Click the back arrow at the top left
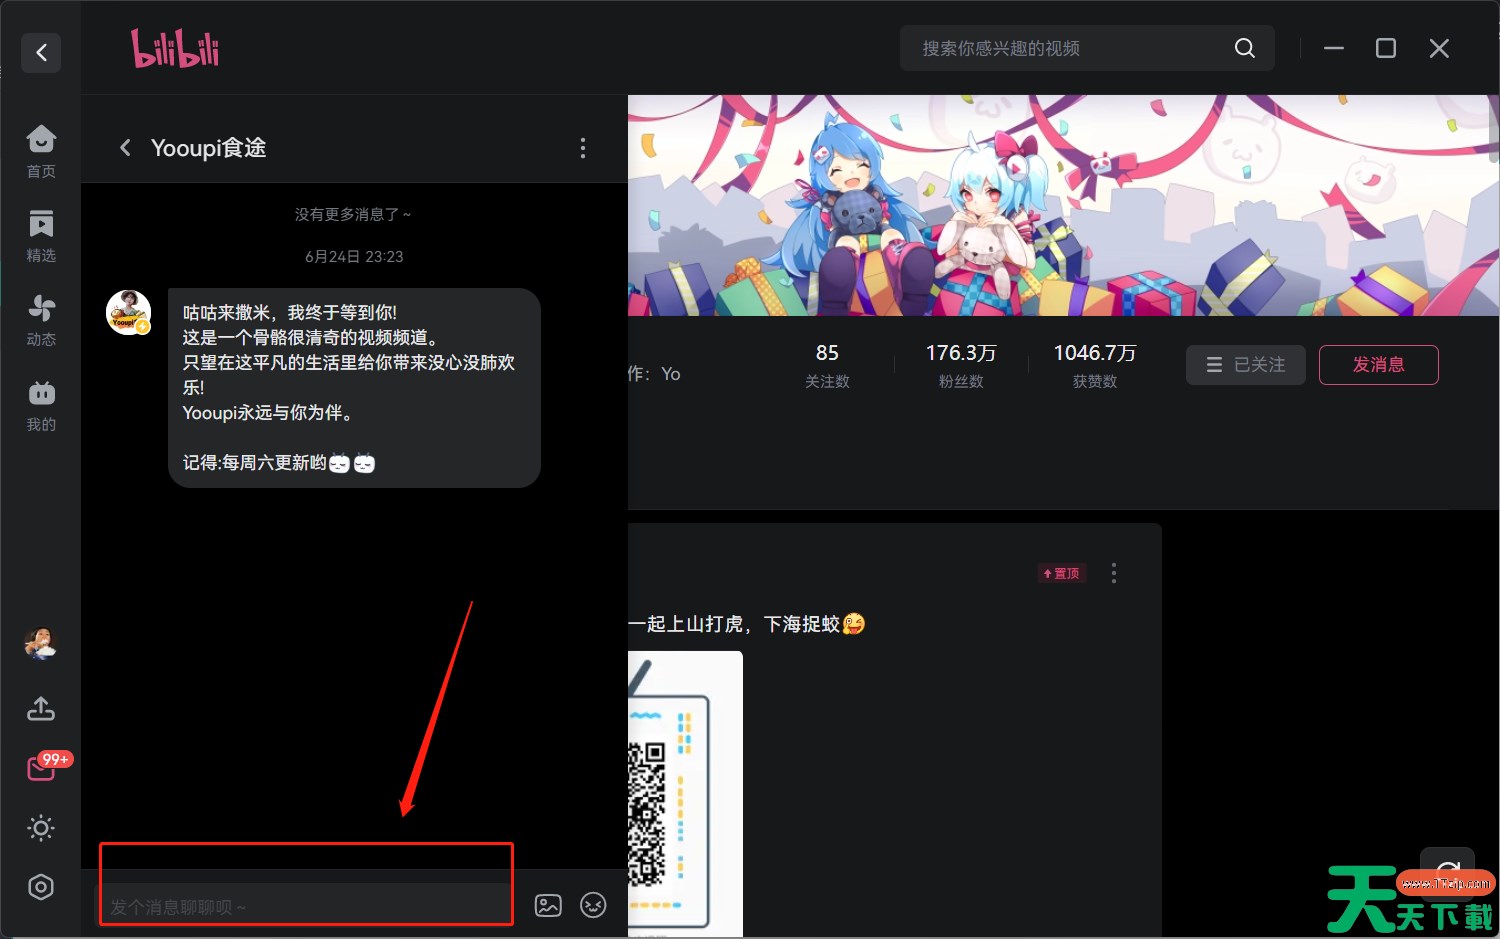The height and width of the screenshot is (939, 1500). pyautogui.click(x=40, y=52)
